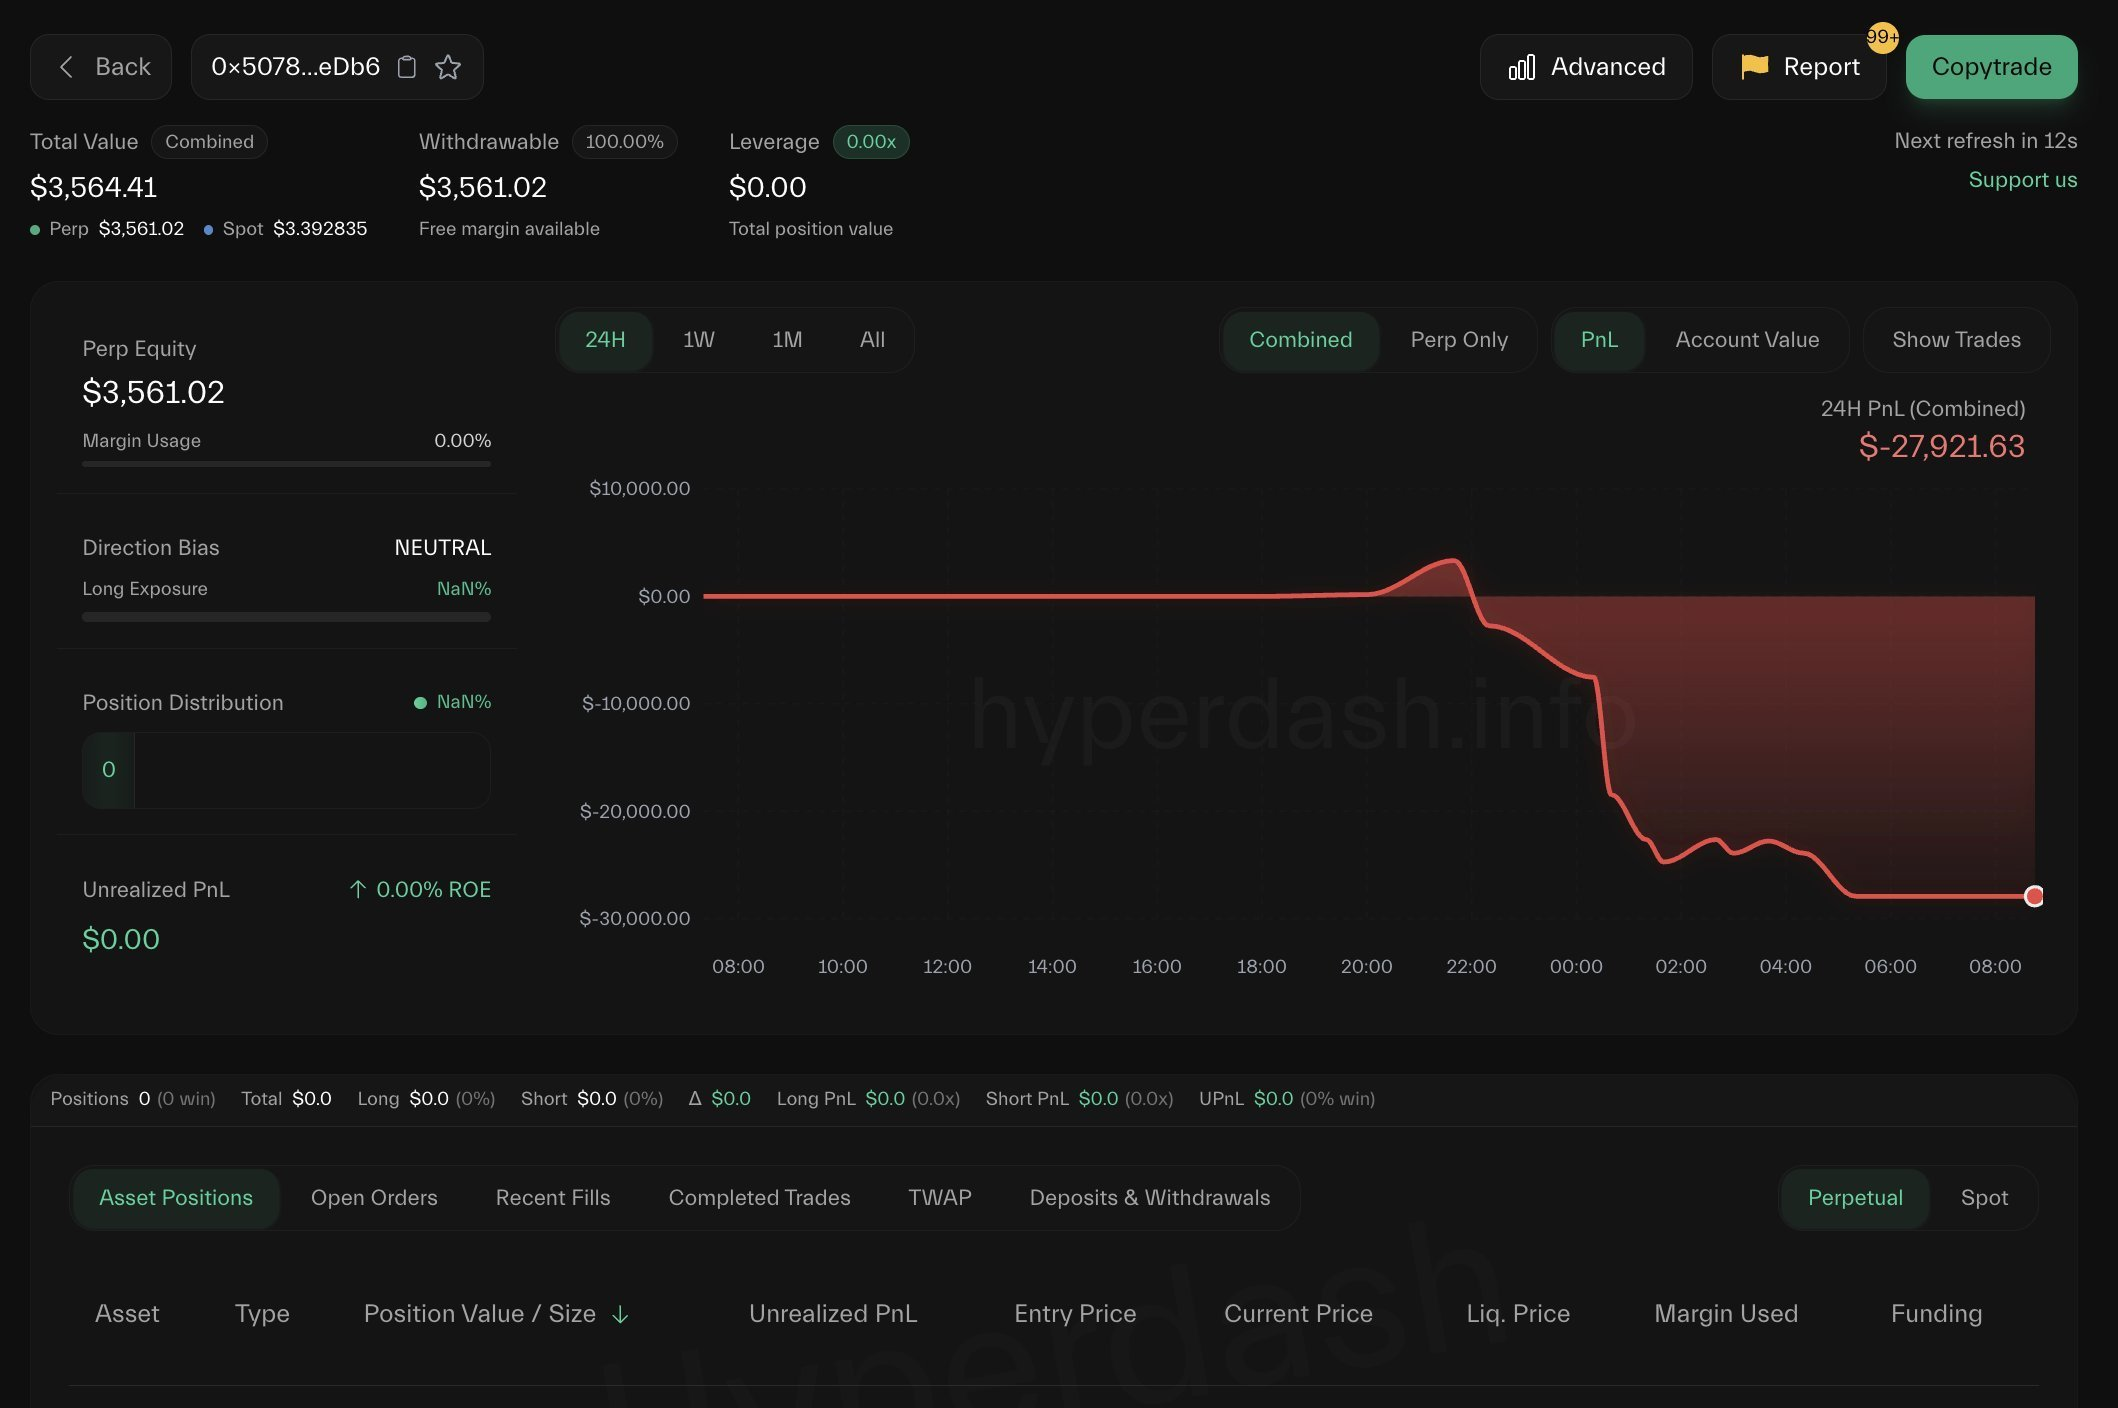This screenshot has height=1408, width=2118.
Task: Click the Next refresh in 12s text
Action: (x=1985, y=141)
